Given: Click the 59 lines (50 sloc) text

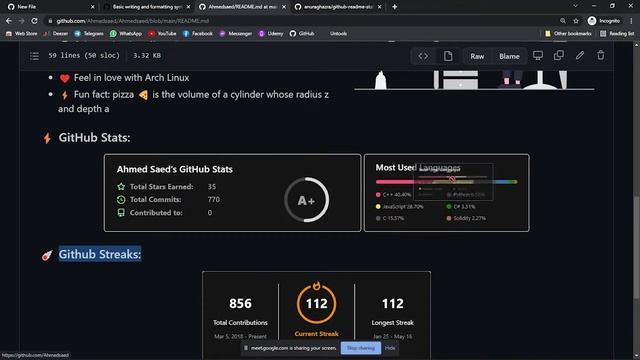Looking at the screenshot, I should coord(84,56).
